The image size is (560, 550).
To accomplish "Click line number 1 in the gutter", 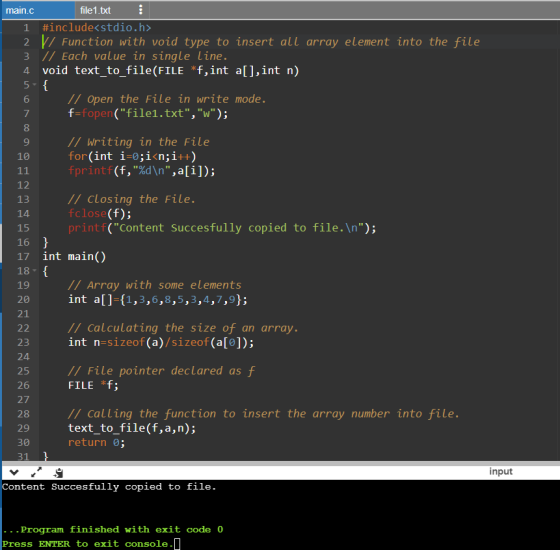I will coord(26,28).
